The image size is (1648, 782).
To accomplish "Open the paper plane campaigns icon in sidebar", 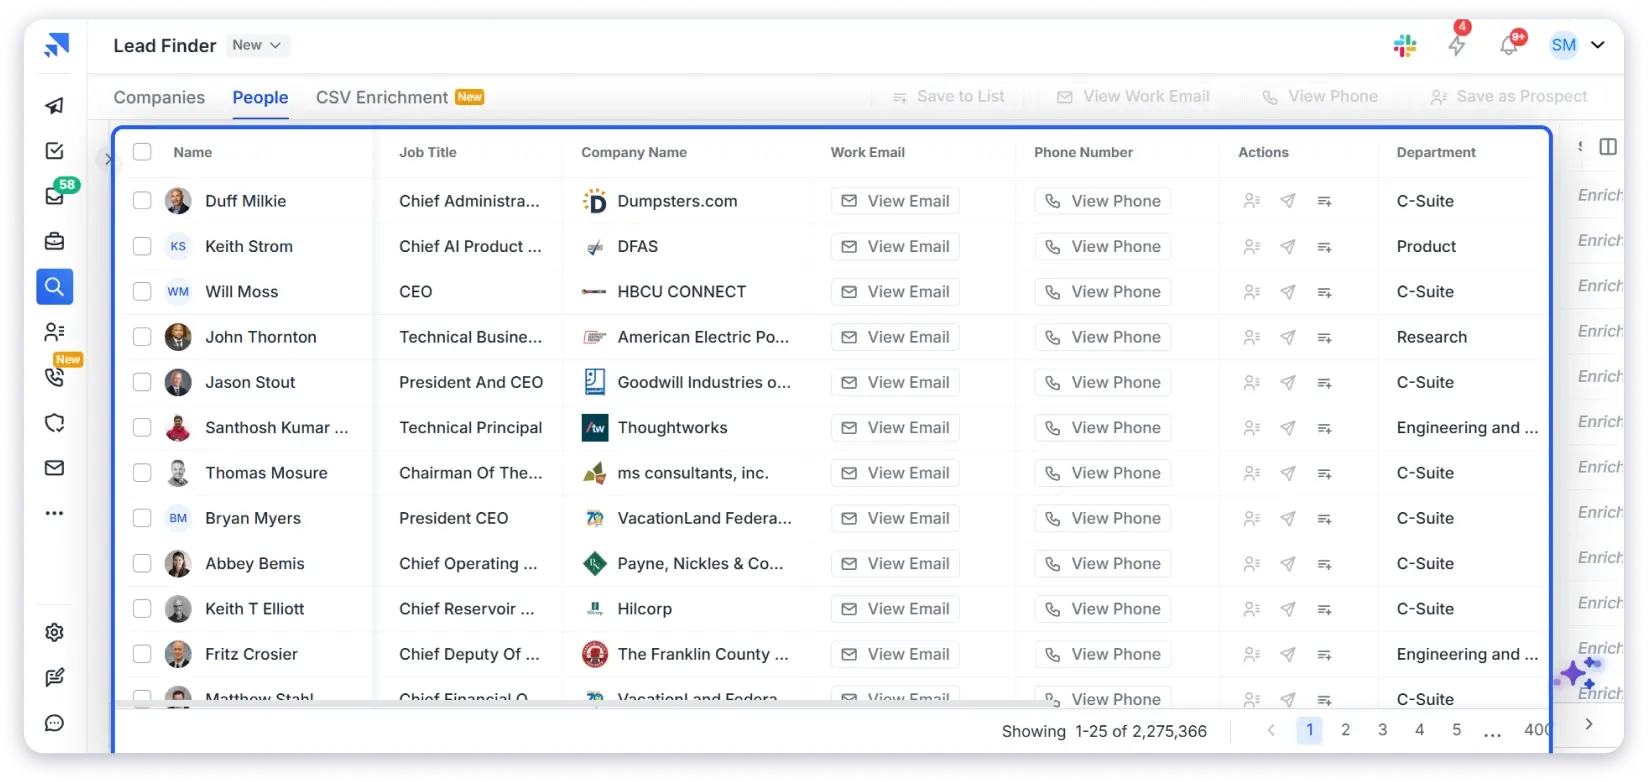I will [55, 105].
